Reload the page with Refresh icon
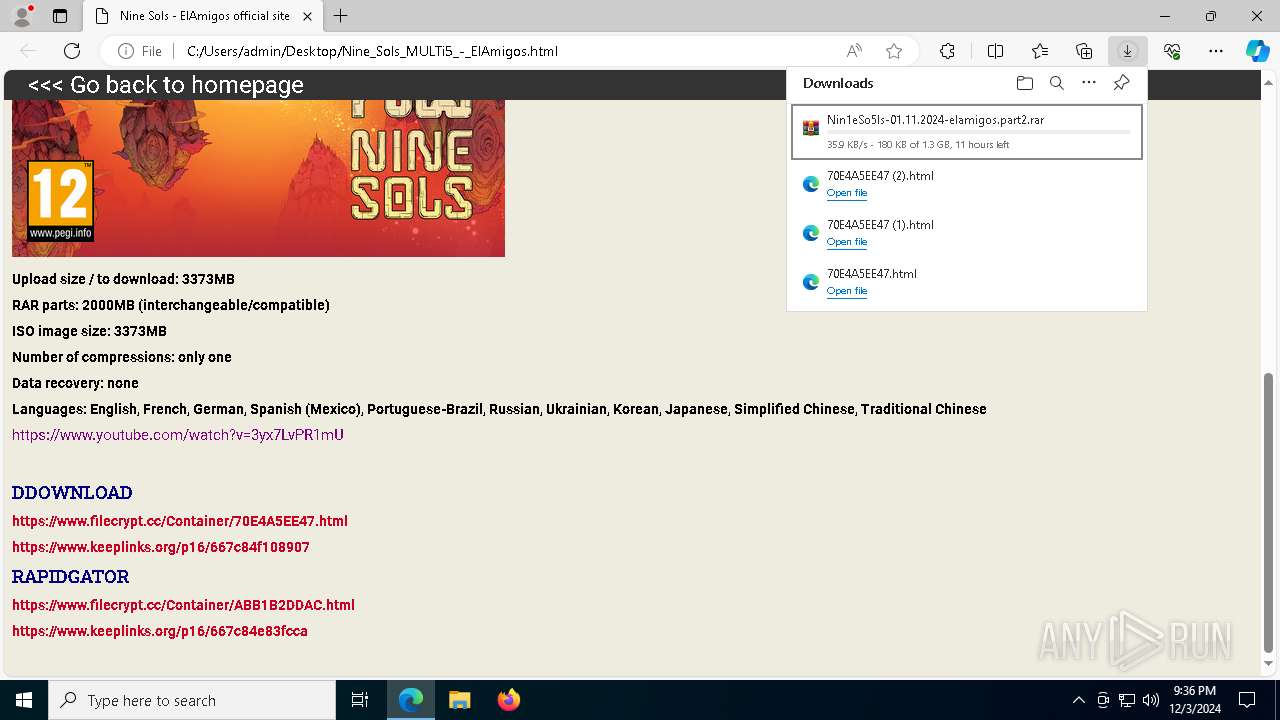1280x720 pixels. coord(72,51)
